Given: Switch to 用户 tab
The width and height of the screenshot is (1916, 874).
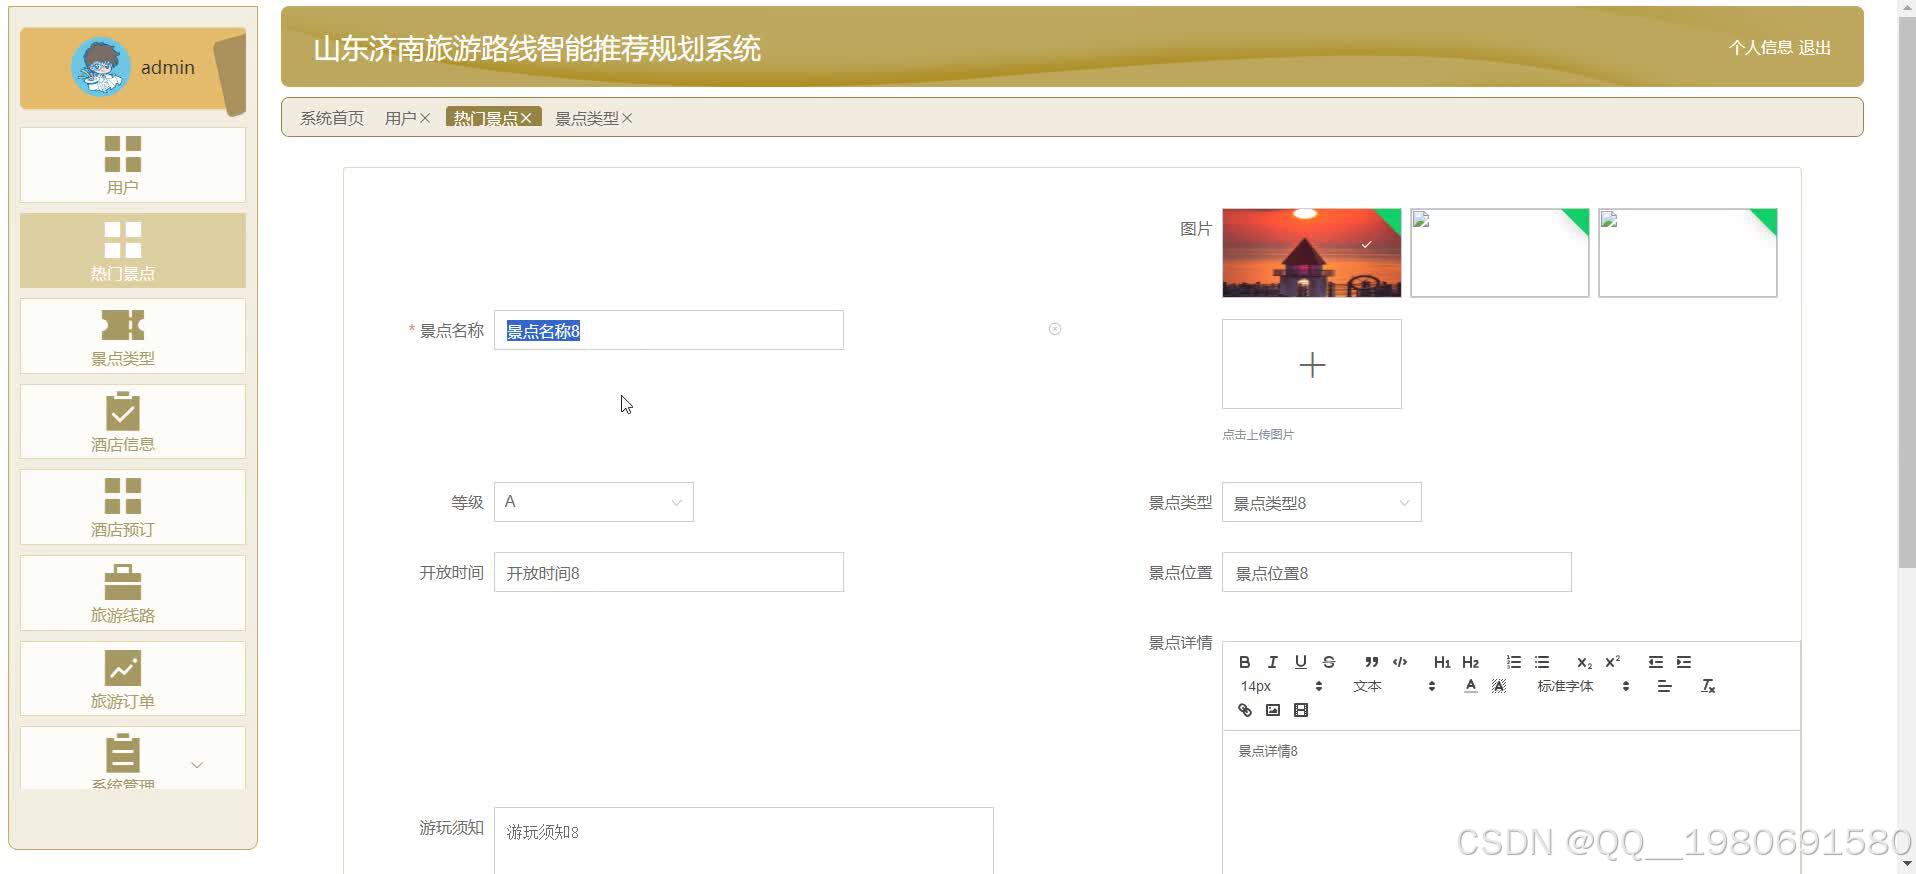Looking at the screenshot, I should 400,118.
